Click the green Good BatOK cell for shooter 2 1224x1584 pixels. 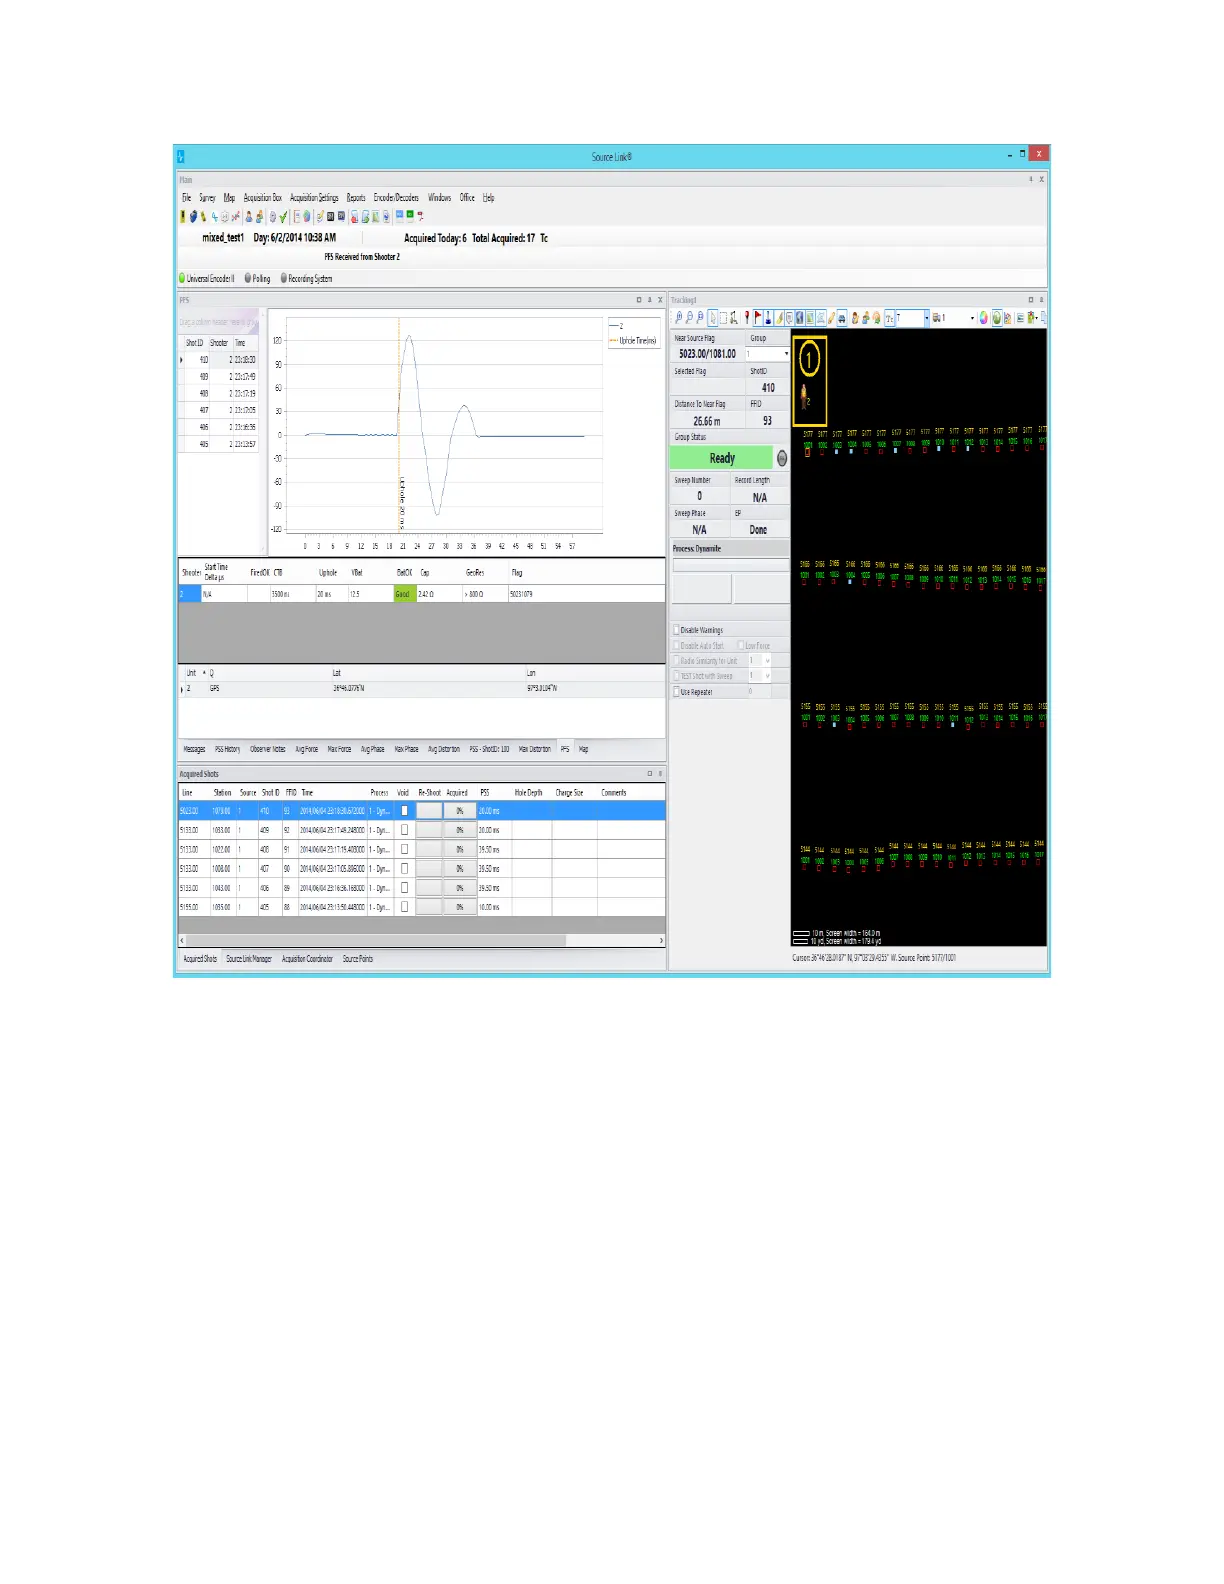coord(405,594)
